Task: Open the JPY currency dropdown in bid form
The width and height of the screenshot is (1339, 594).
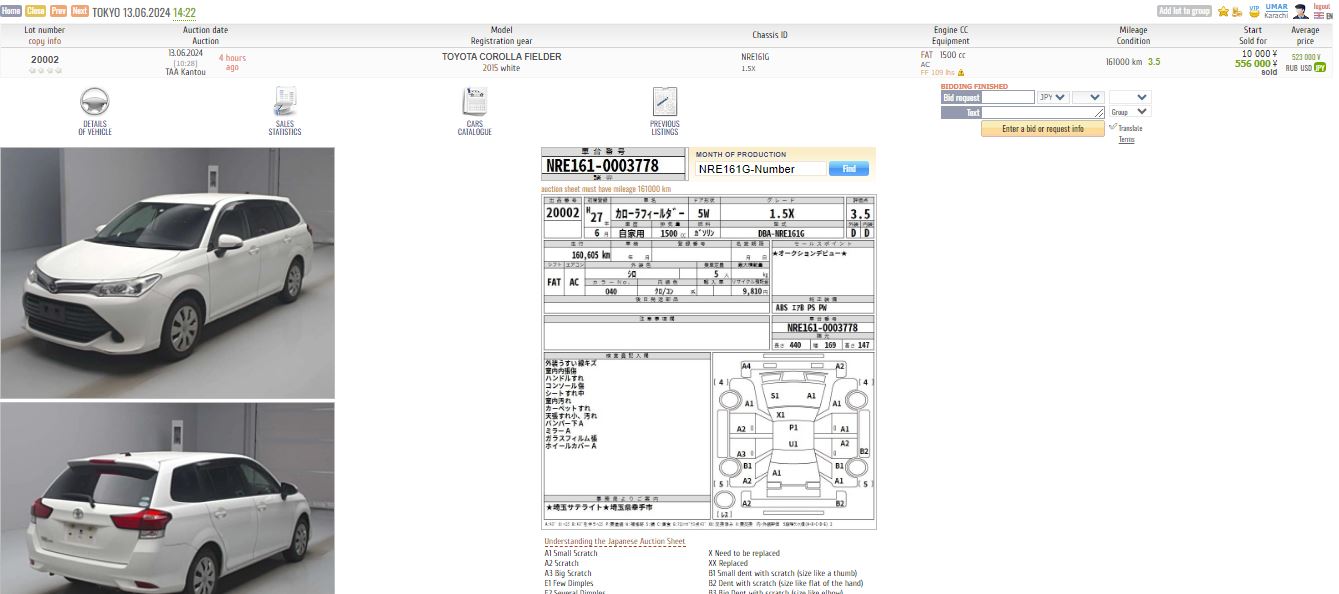Action: click(1053, 97)
